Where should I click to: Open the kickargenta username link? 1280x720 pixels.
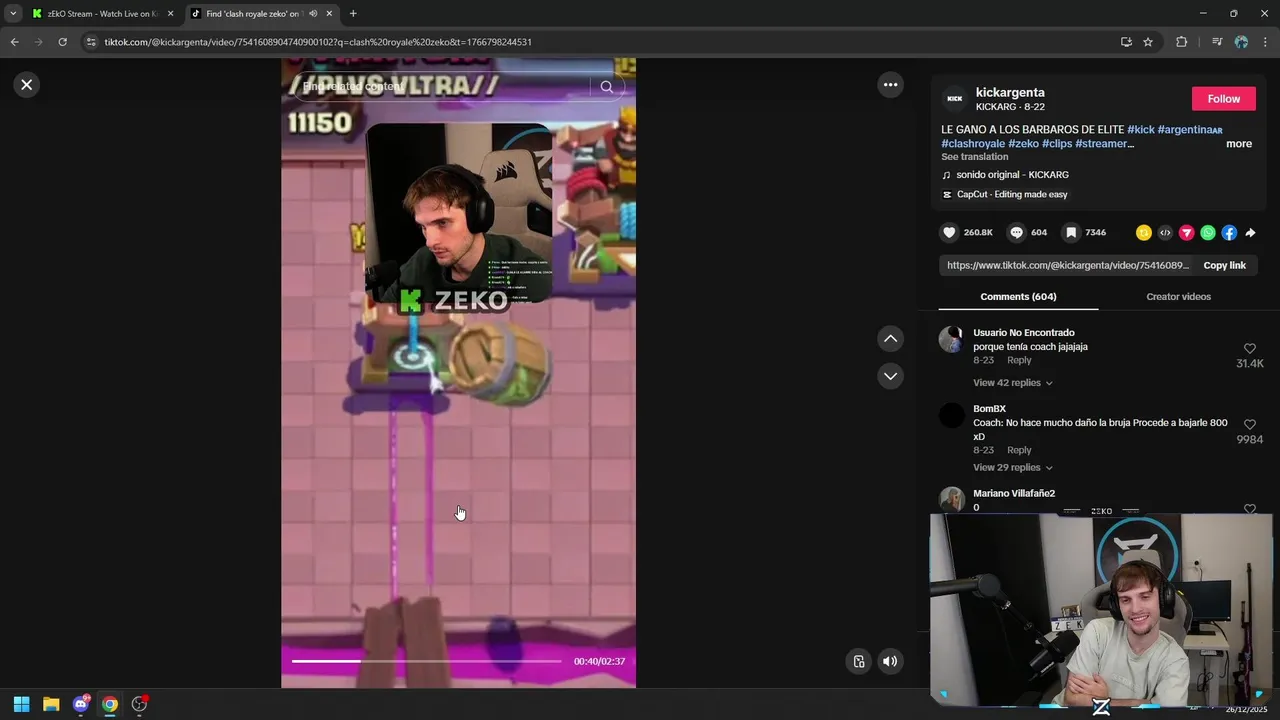pos(1010,92)
